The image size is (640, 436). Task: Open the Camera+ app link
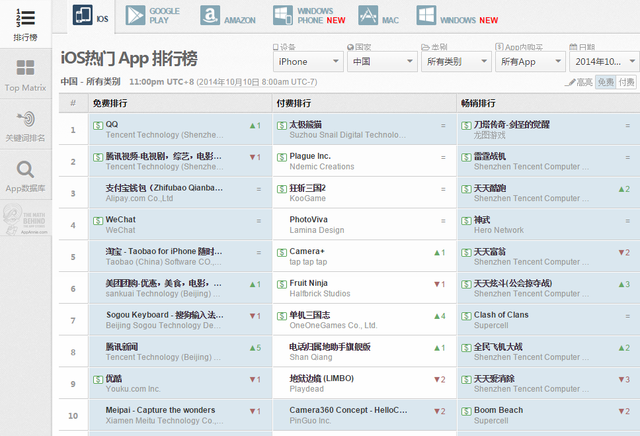click(307, 251)
